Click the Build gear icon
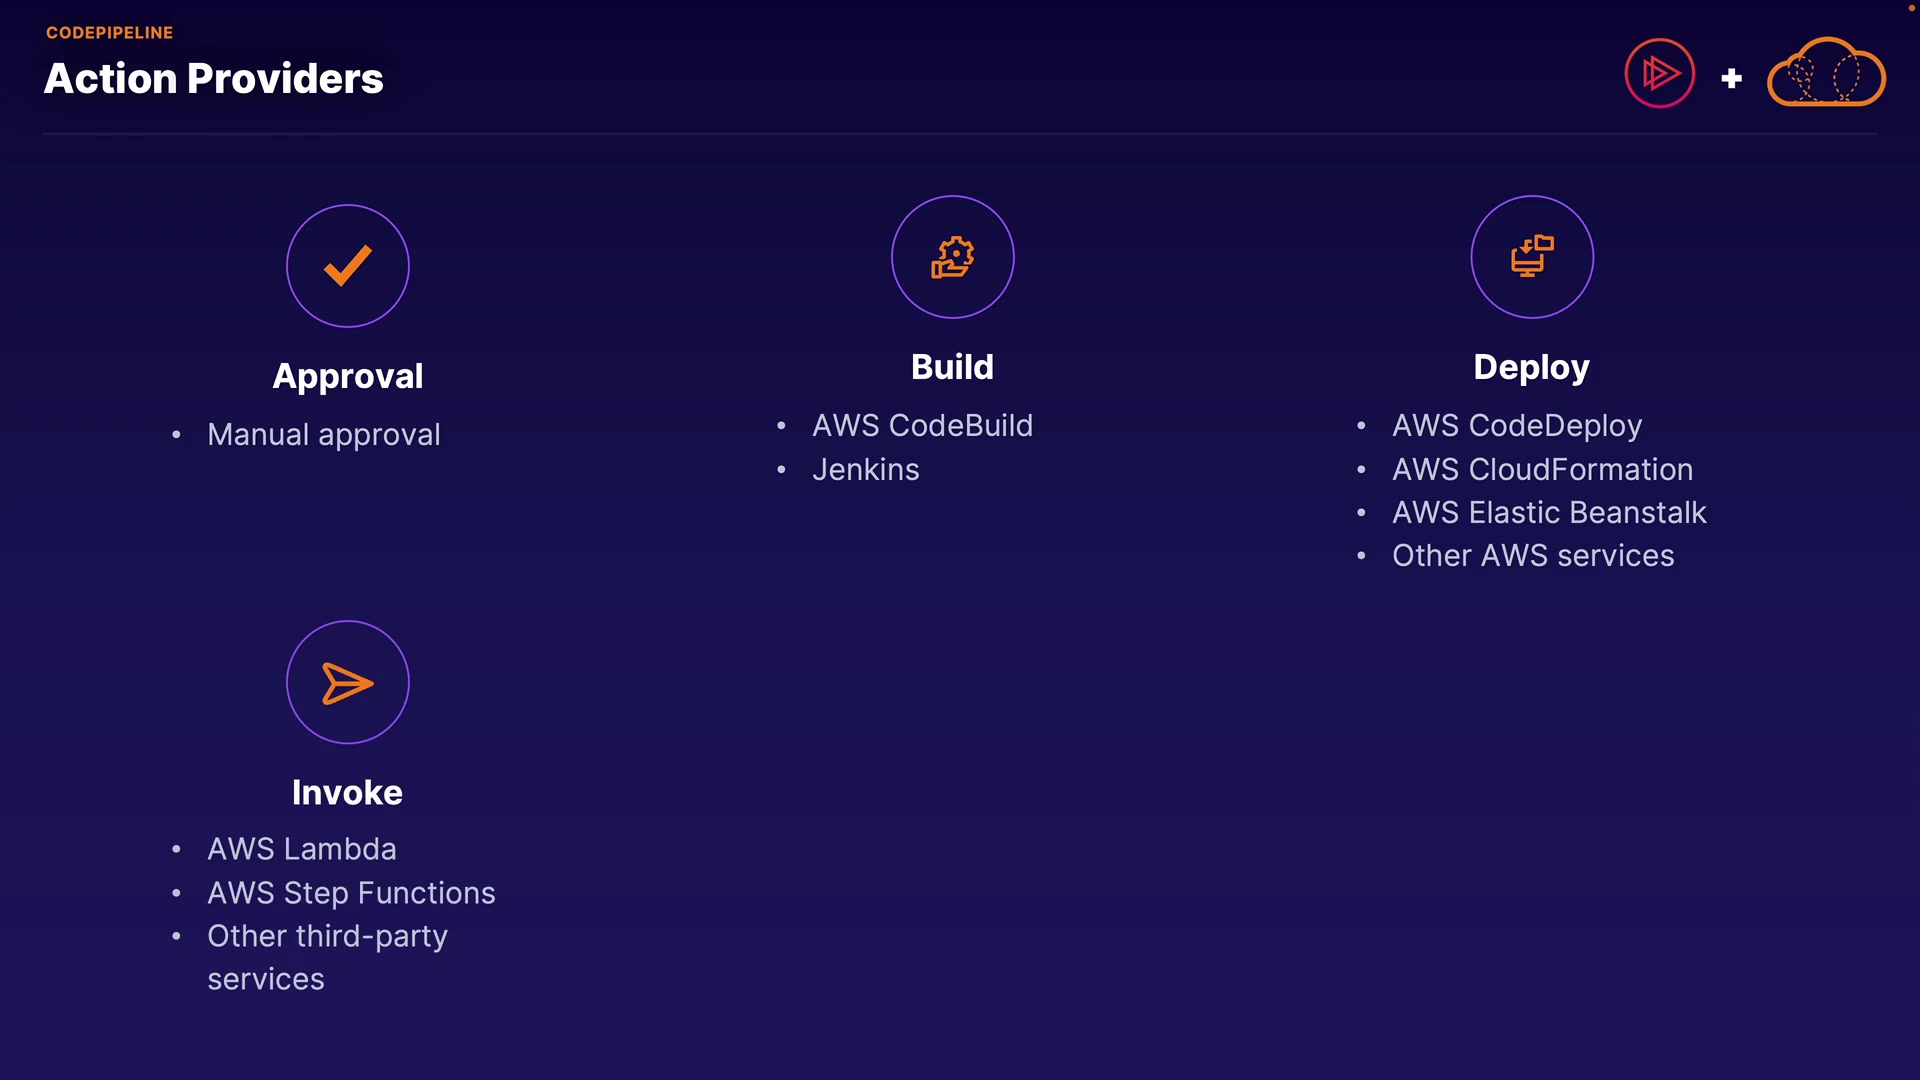 click(x=952, y=257)
